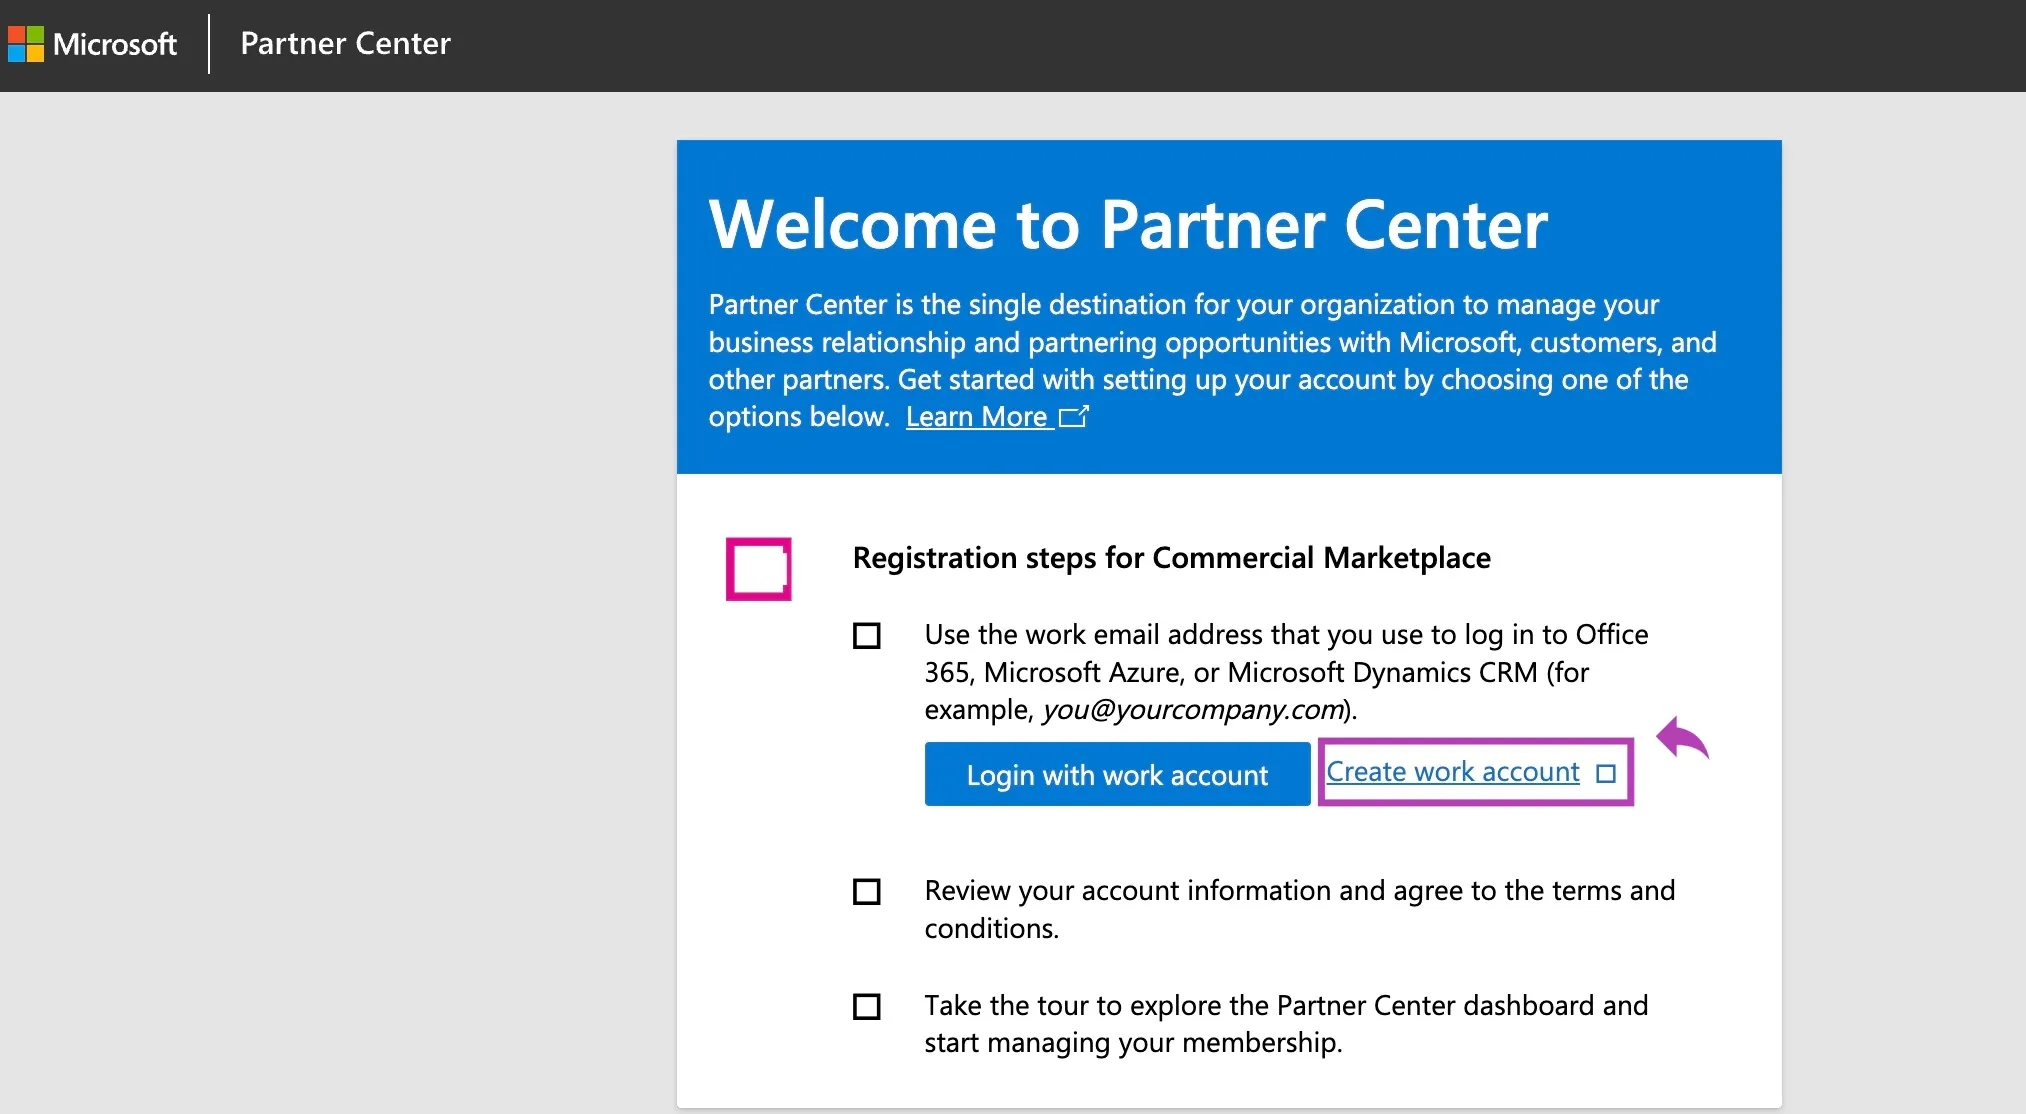Click the Registration steps for Commercial Marketplace heading
Image resolution: width=2026 pixels, height=1114 pixels.
click(x=1171, y=557)
